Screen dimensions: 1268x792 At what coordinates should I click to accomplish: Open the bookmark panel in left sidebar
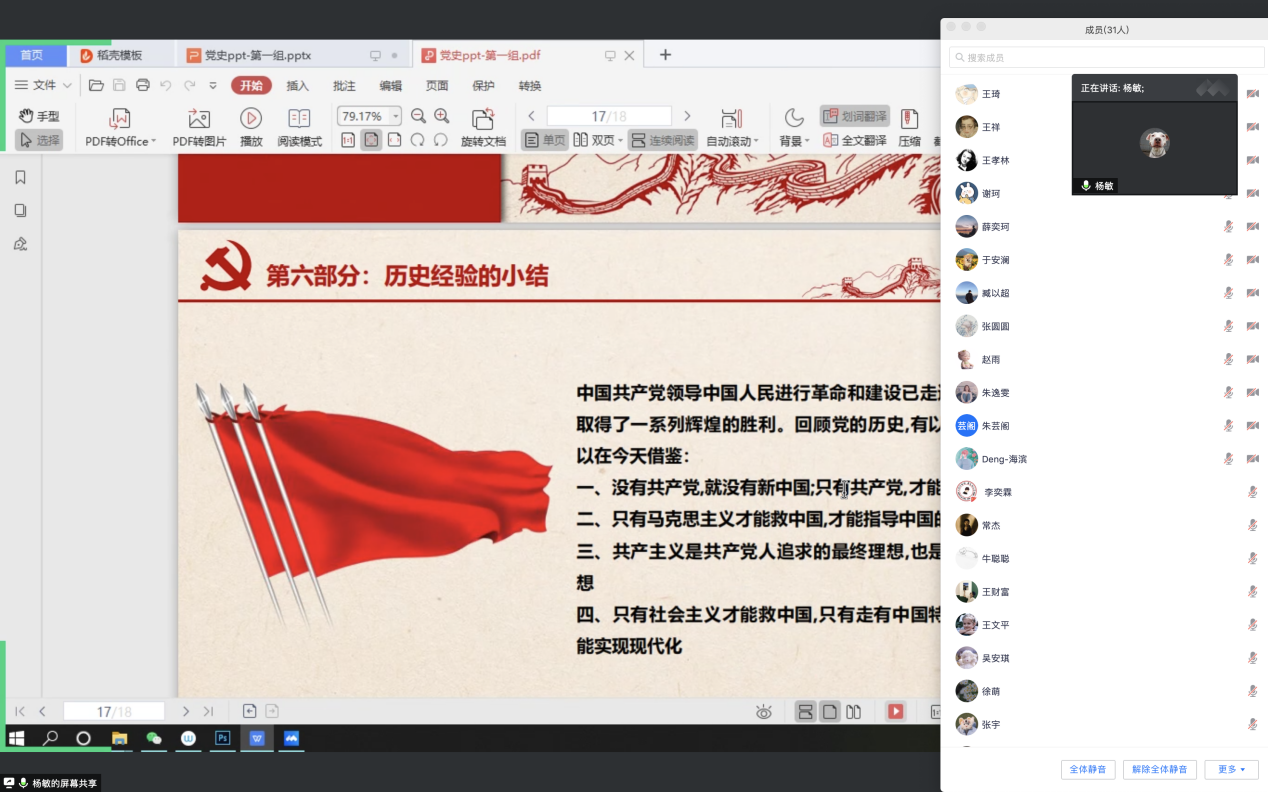pos(20,178)
